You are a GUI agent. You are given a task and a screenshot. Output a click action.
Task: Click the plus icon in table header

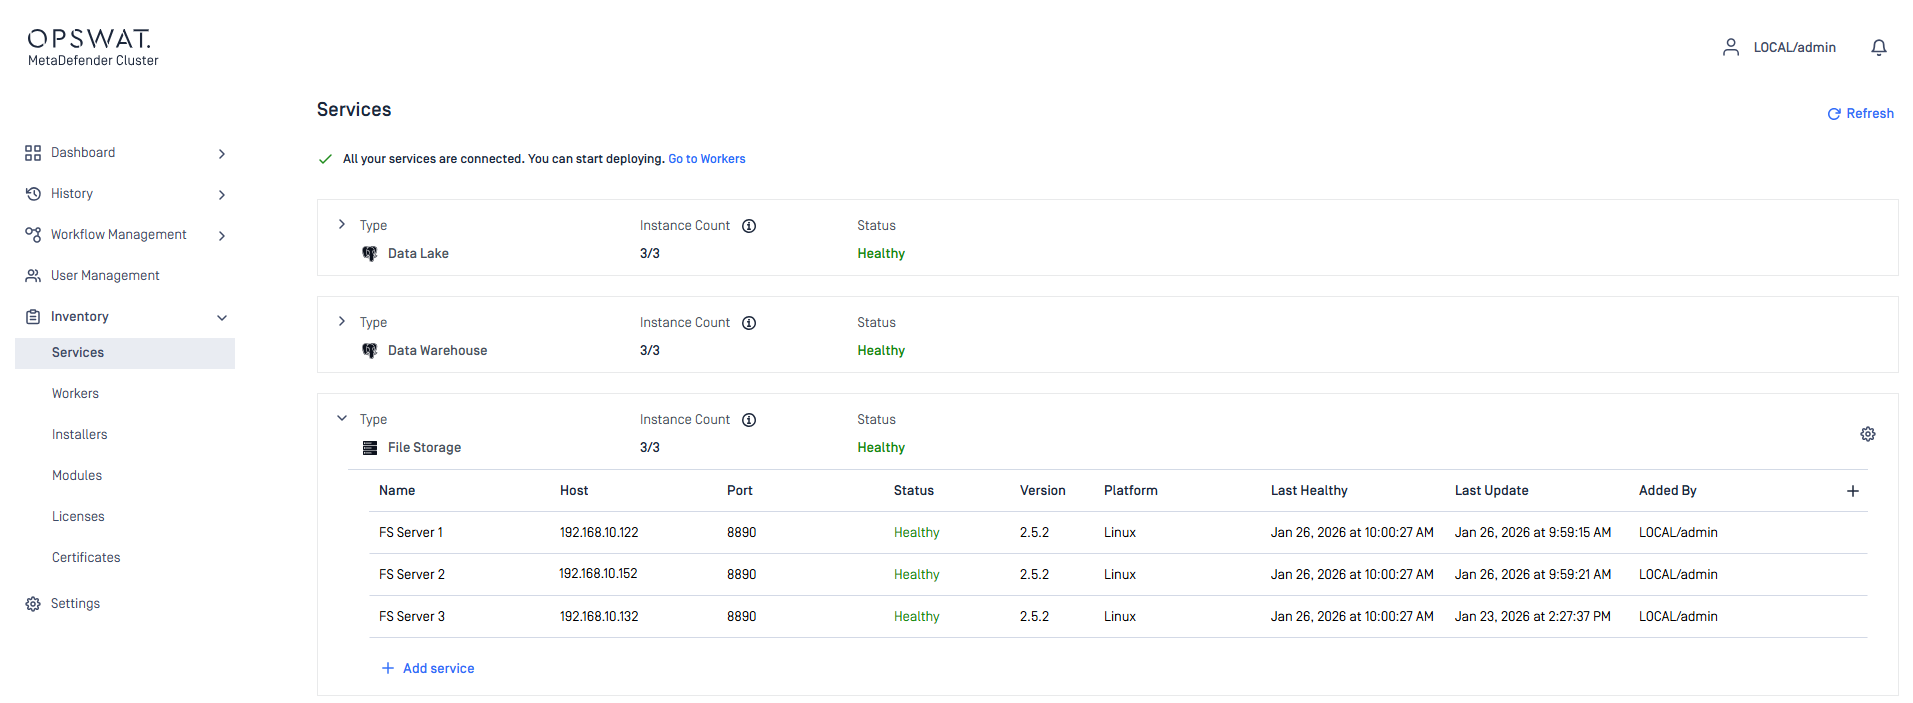pos(1852,491)
